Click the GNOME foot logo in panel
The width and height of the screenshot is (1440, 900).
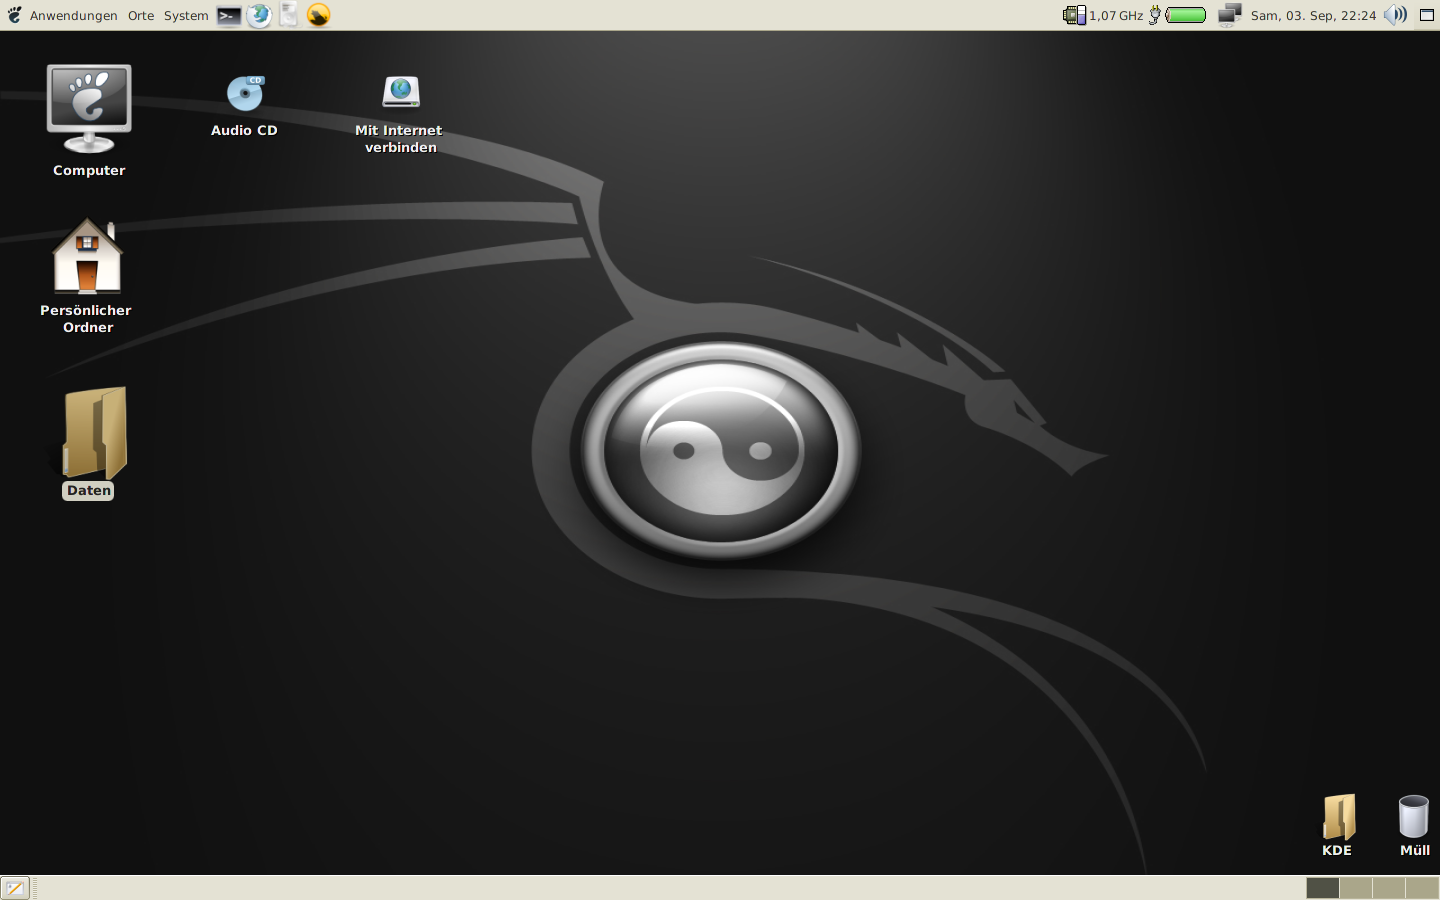(x=14, y=15)
